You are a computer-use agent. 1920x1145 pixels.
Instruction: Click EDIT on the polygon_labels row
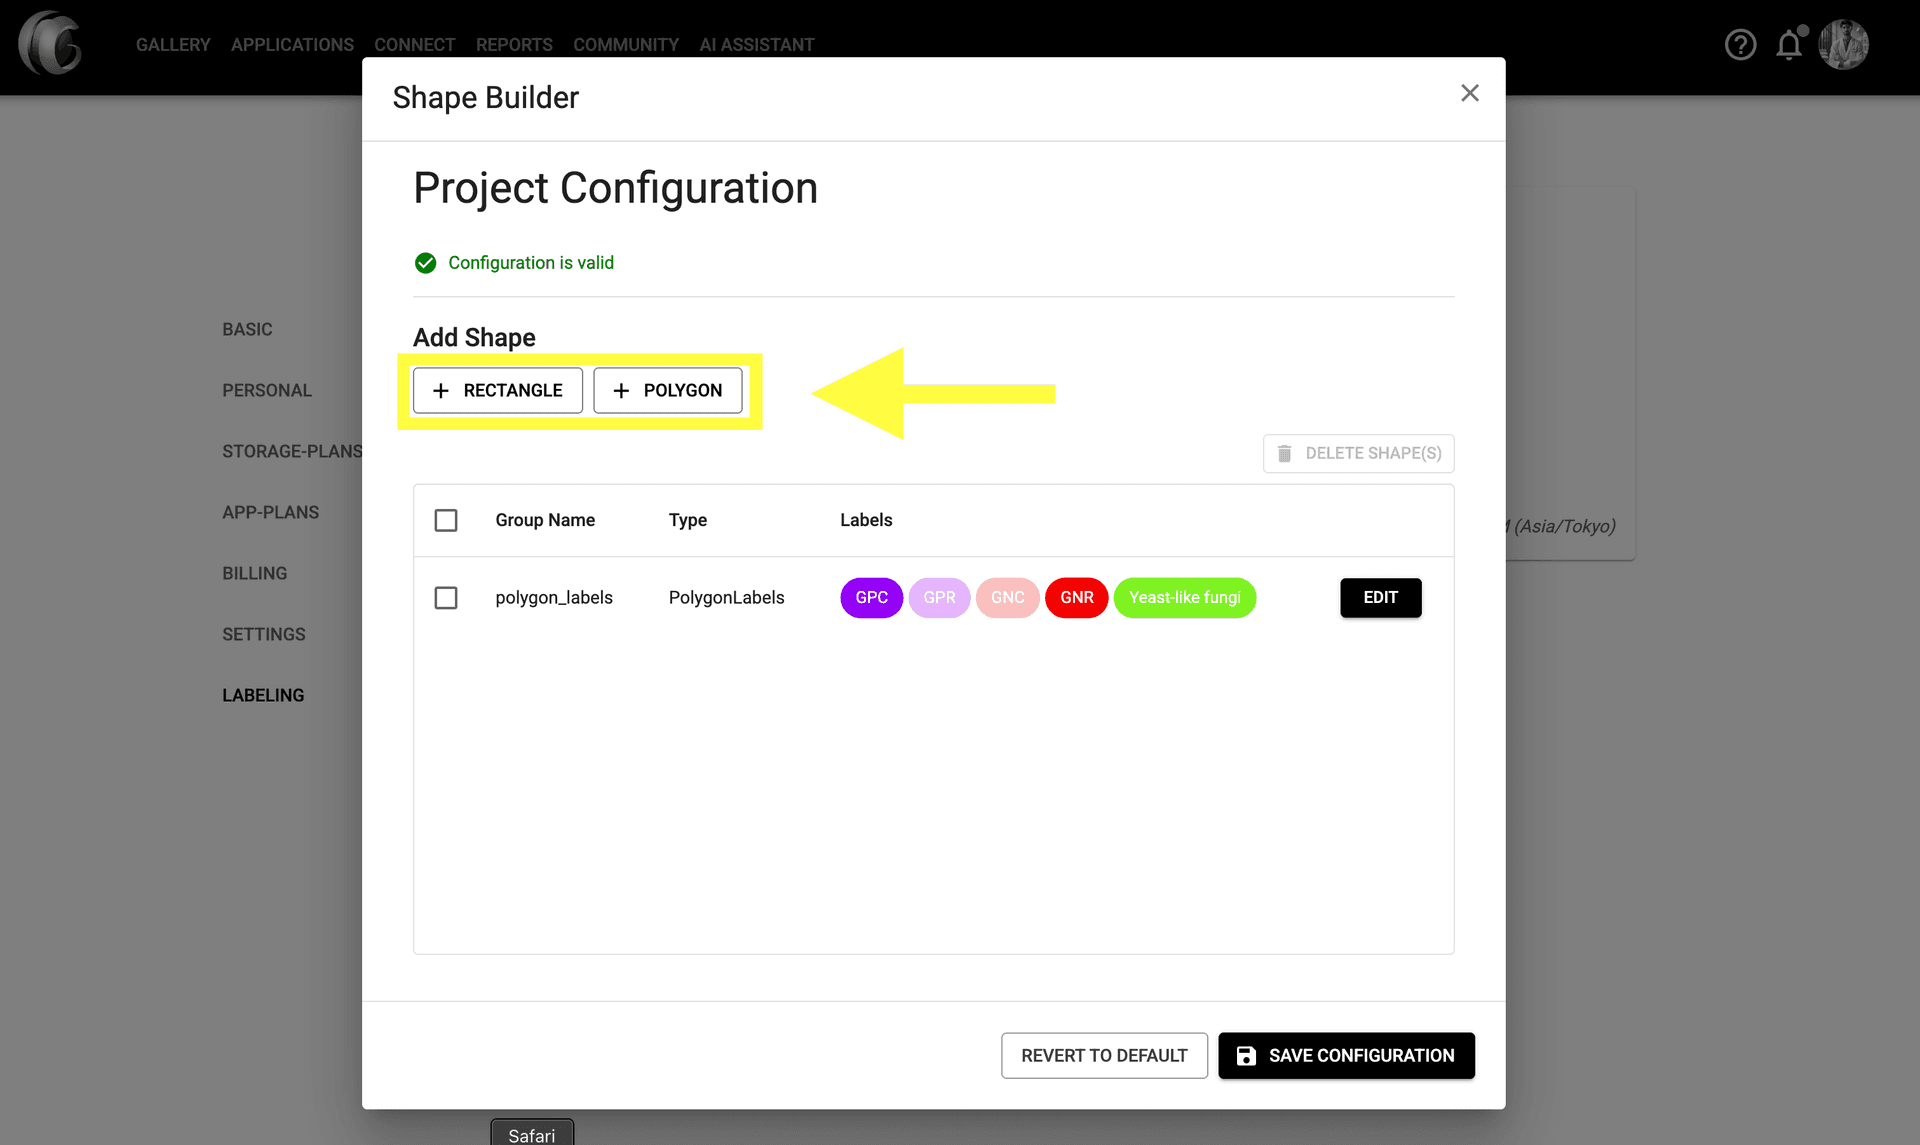(x=1380, y=597)
